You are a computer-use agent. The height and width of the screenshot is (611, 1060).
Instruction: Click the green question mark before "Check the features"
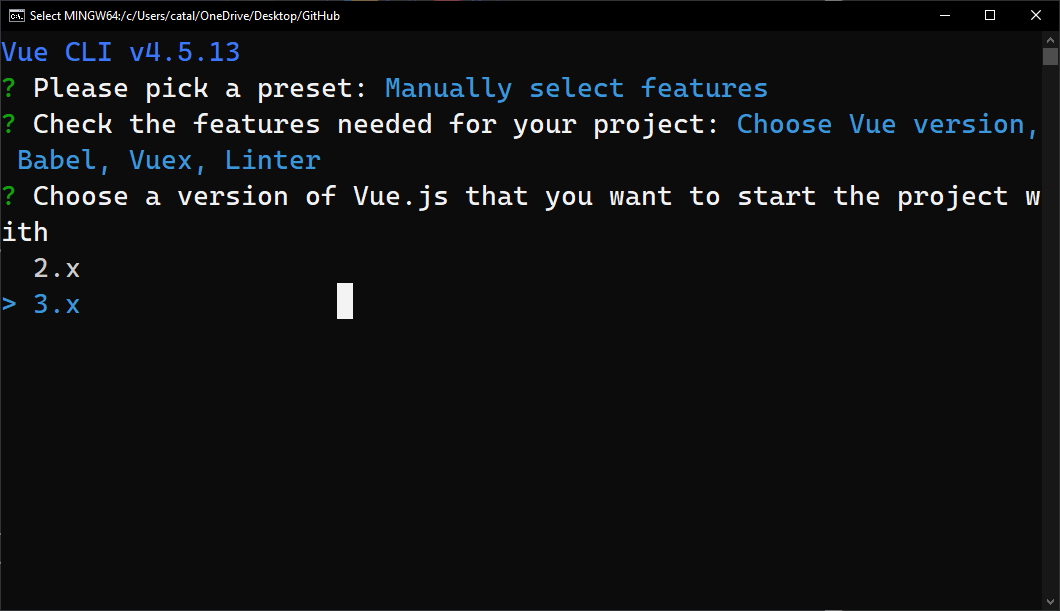tap(8, 125)
